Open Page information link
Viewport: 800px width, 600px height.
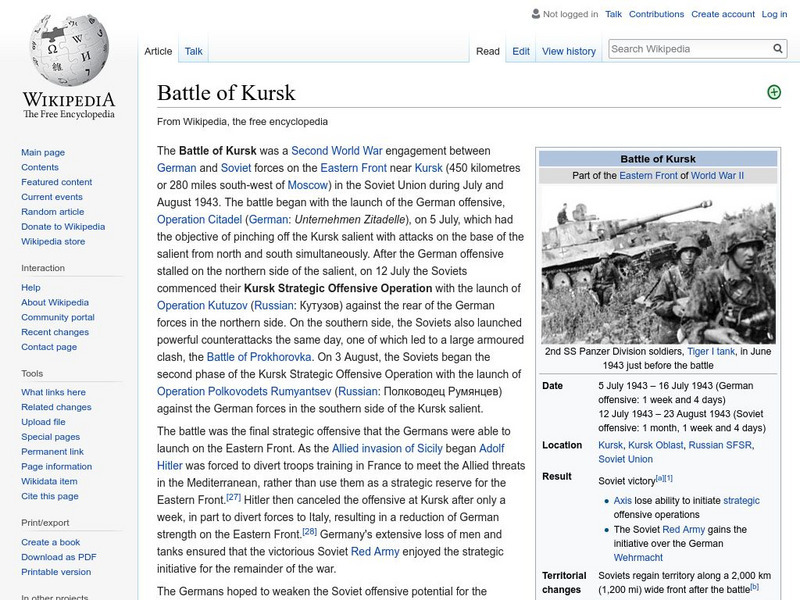57,466
